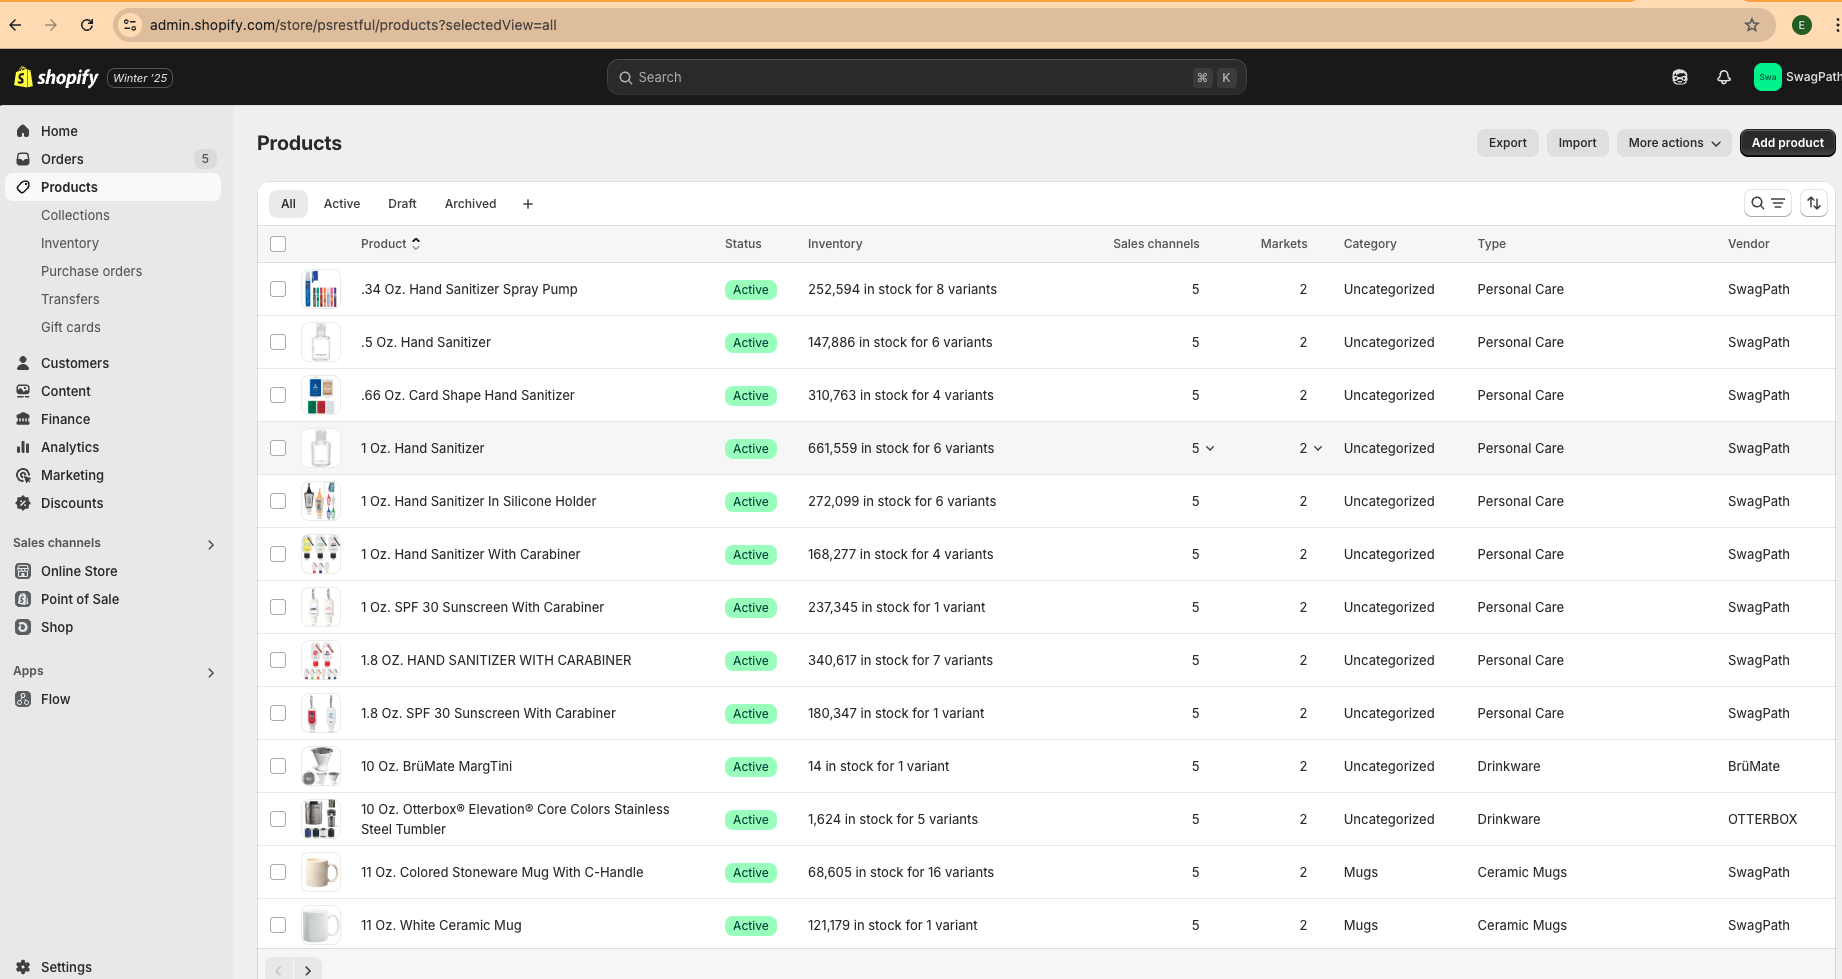This screenshot has height=979, width=1842.
Task: Click the OTTERBOX vendor cell
Action: (1763, 819)
